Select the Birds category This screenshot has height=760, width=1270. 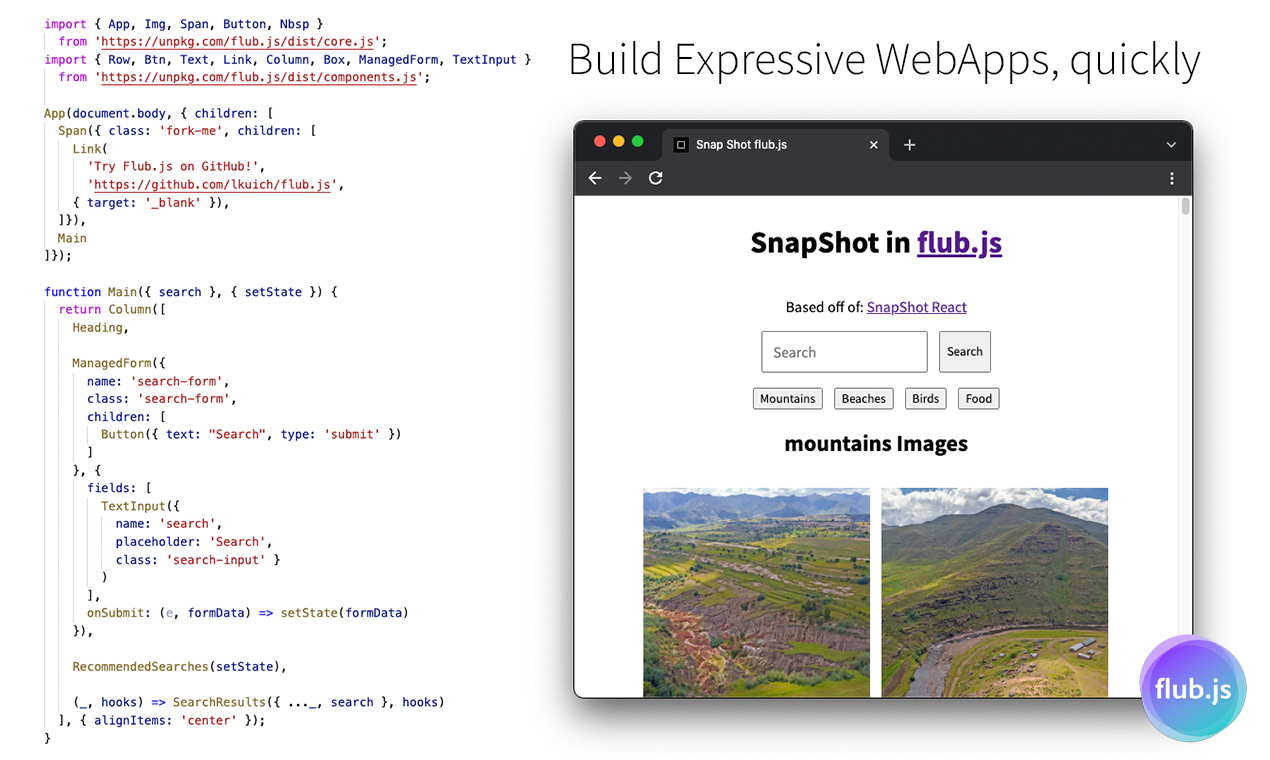coord(925,398)
